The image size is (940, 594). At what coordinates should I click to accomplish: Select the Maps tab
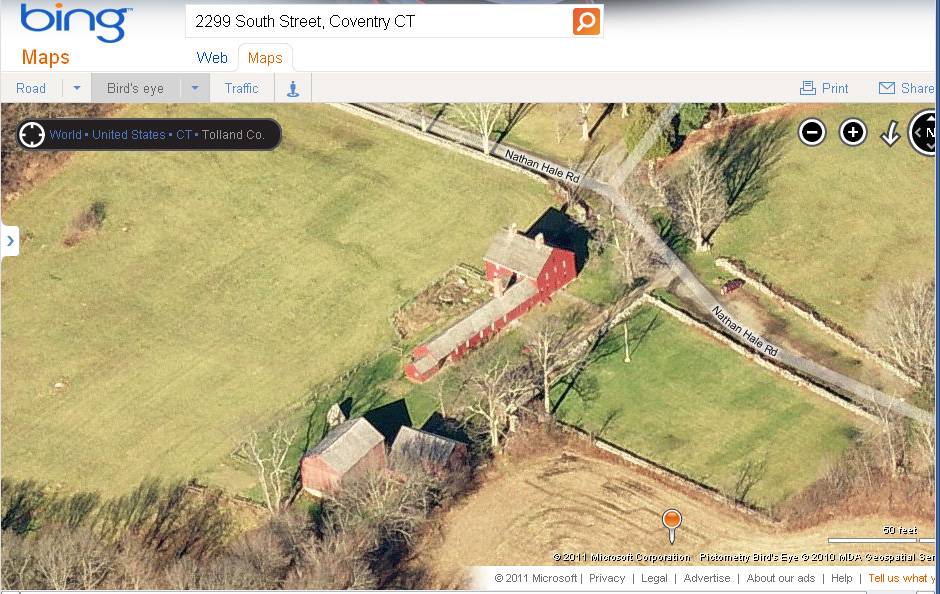265,58
